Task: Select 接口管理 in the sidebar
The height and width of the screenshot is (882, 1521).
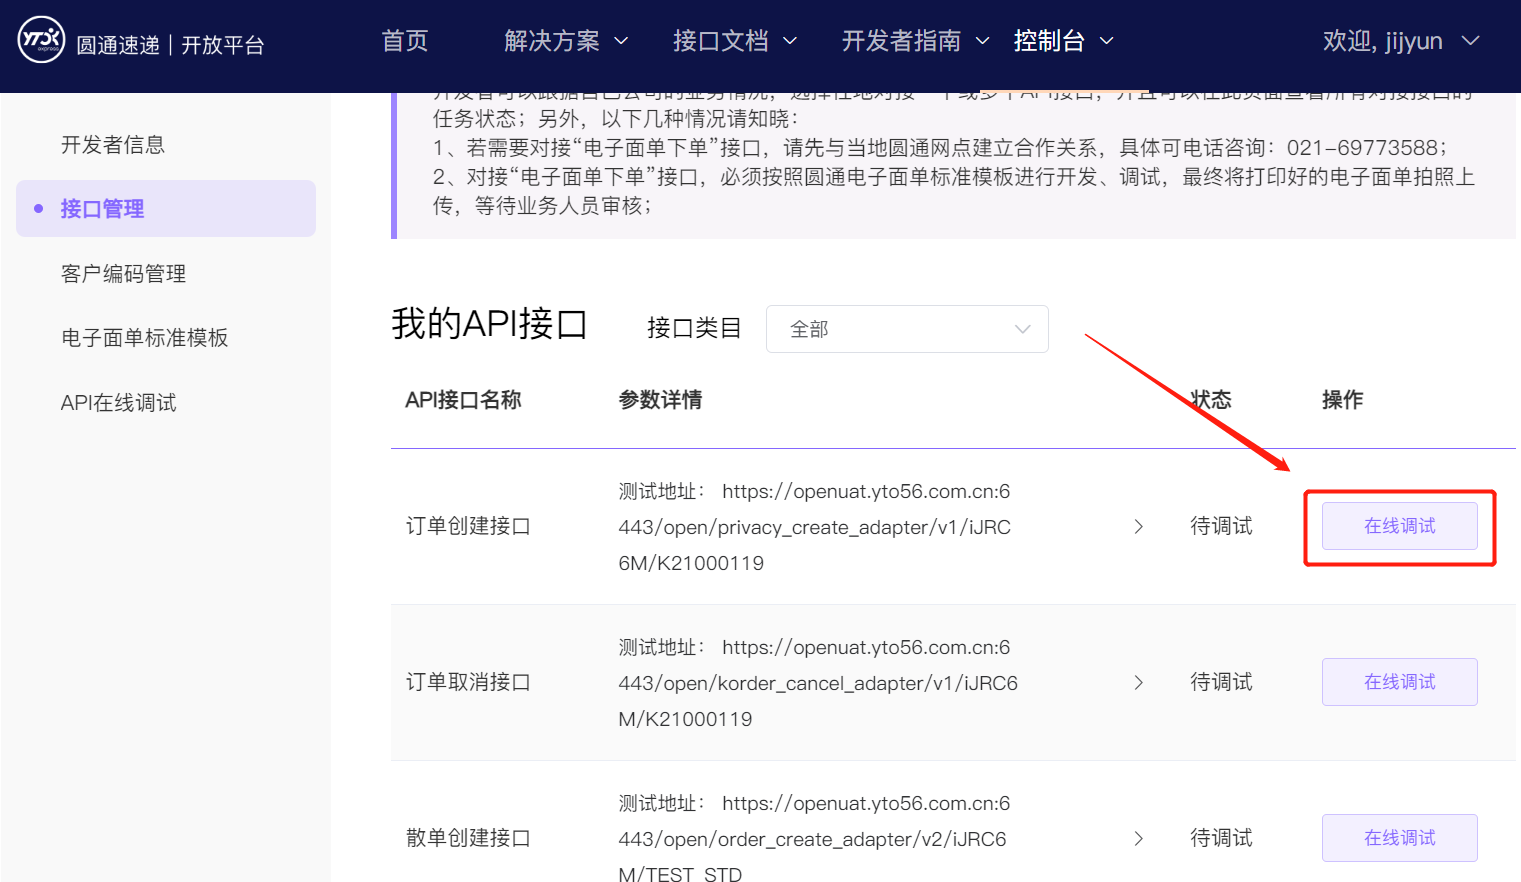Action: pos(166,209)
